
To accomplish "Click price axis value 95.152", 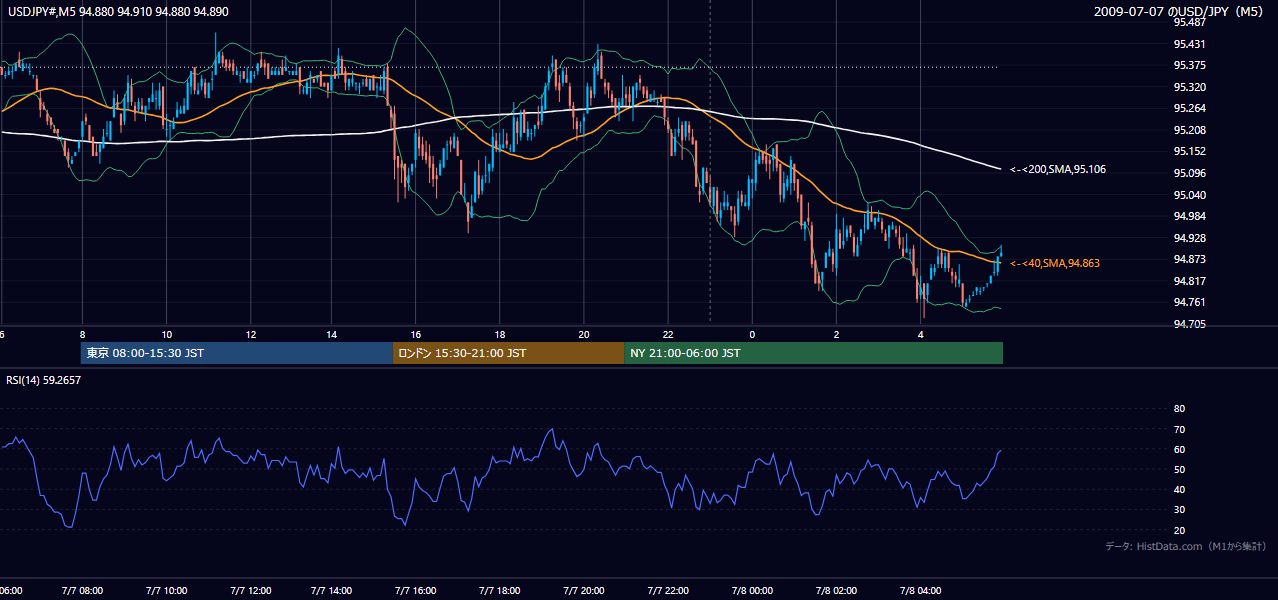I will (x=1191, y=151).
